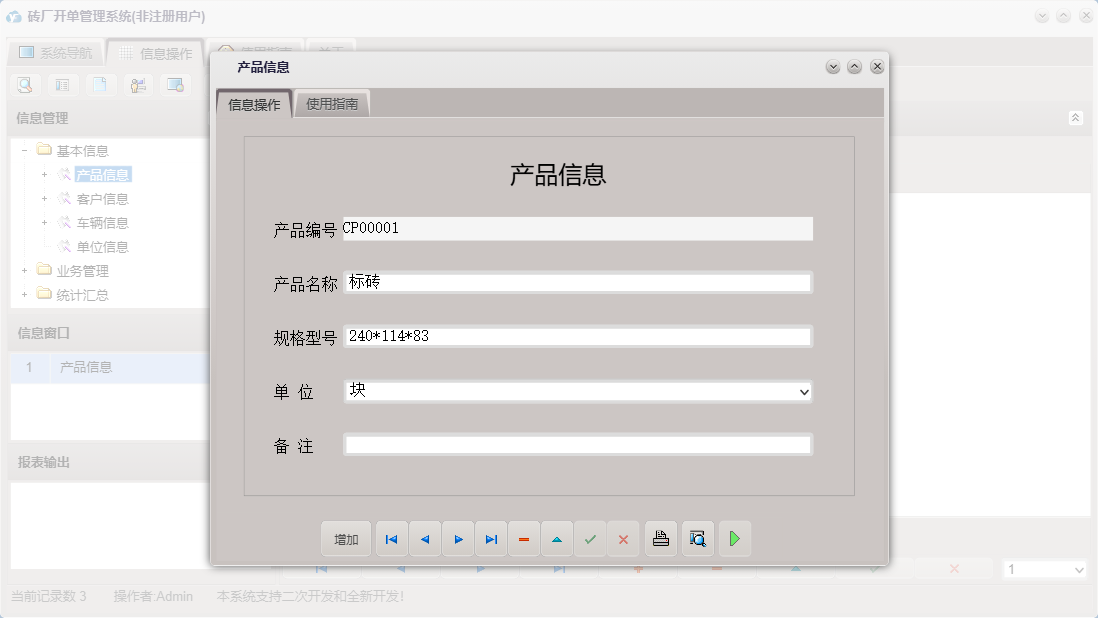1098x618 pixels.
Task: Open the page number dropdown at bottom right
Action: [1044, 567]
